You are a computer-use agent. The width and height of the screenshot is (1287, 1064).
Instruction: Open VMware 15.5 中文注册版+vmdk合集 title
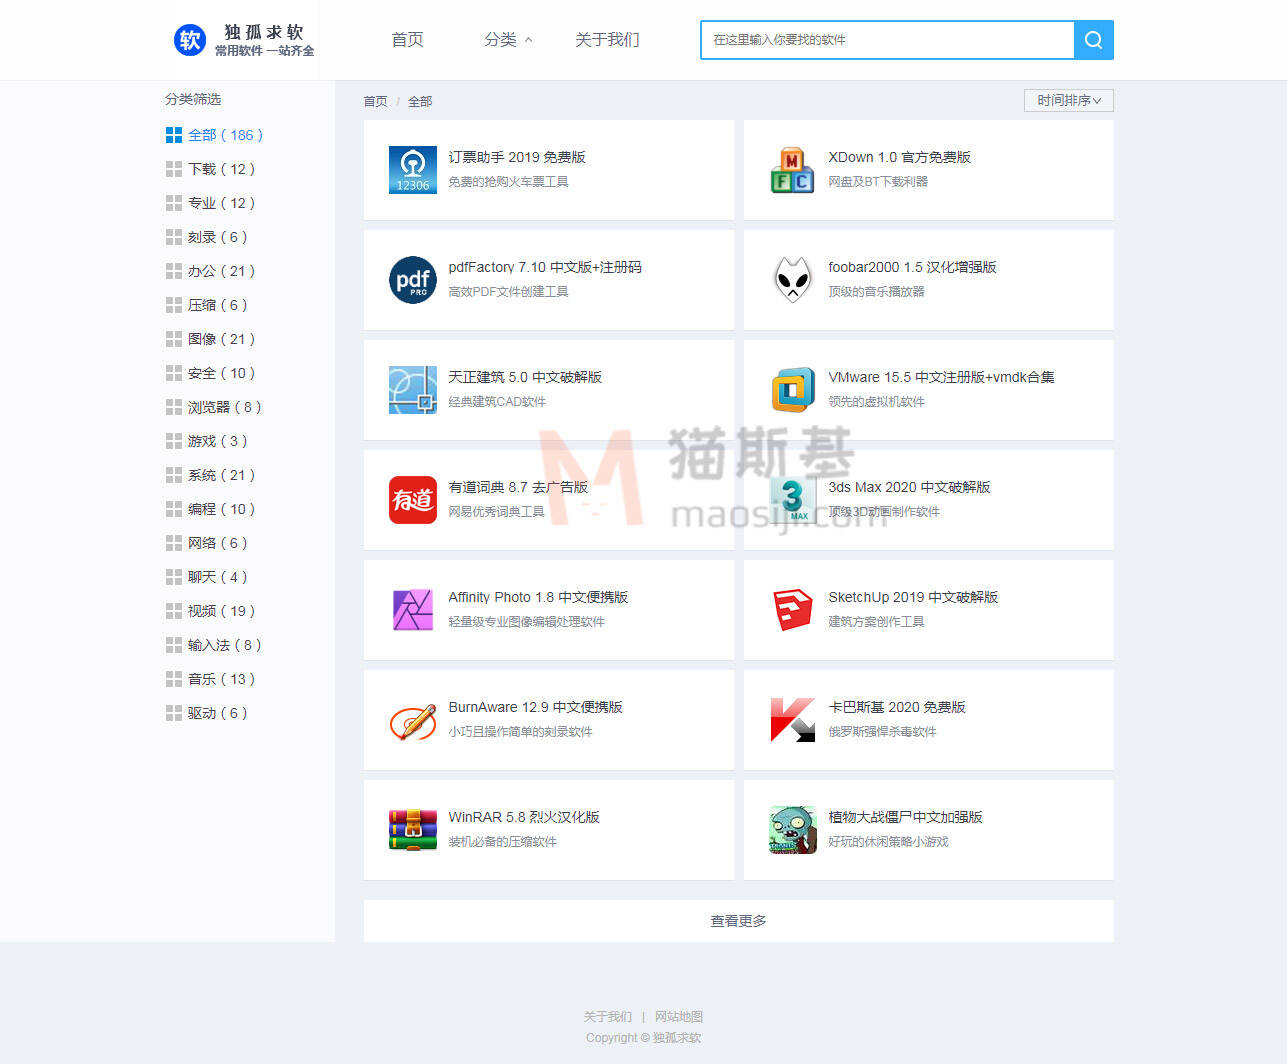point(941,377)
